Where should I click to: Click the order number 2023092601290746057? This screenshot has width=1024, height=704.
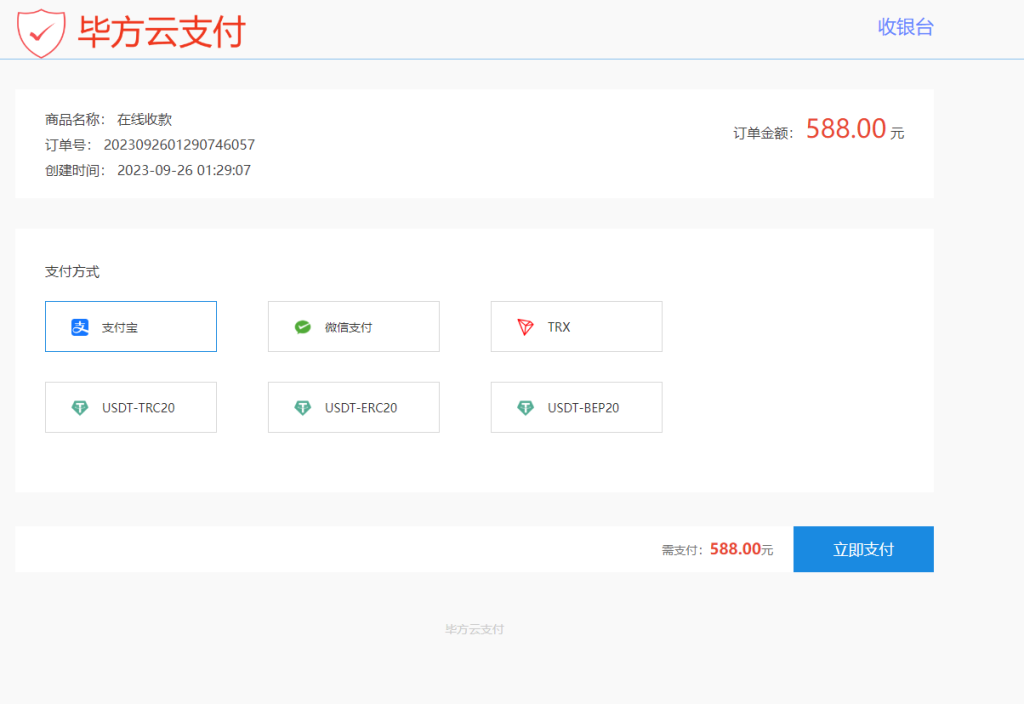(180, 145)
